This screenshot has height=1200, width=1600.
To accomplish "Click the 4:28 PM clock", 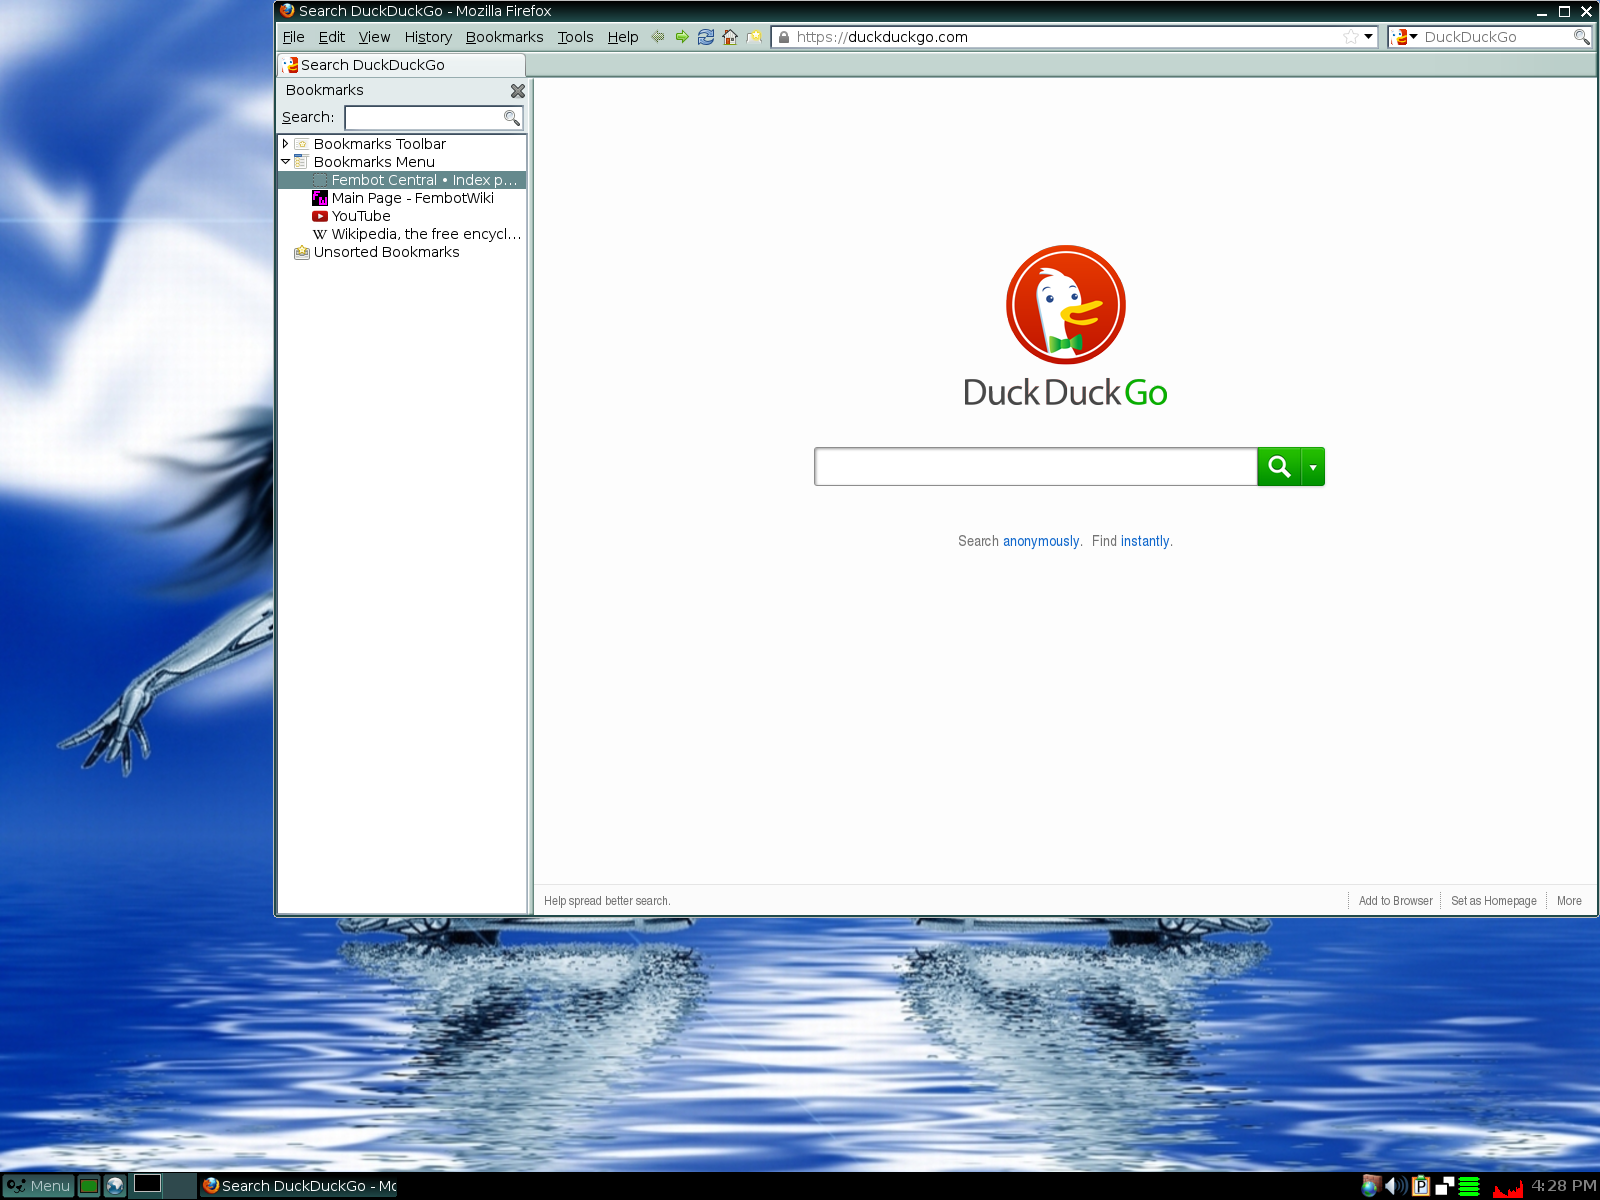I will pyautogui.click(x=1564, y=1186).
